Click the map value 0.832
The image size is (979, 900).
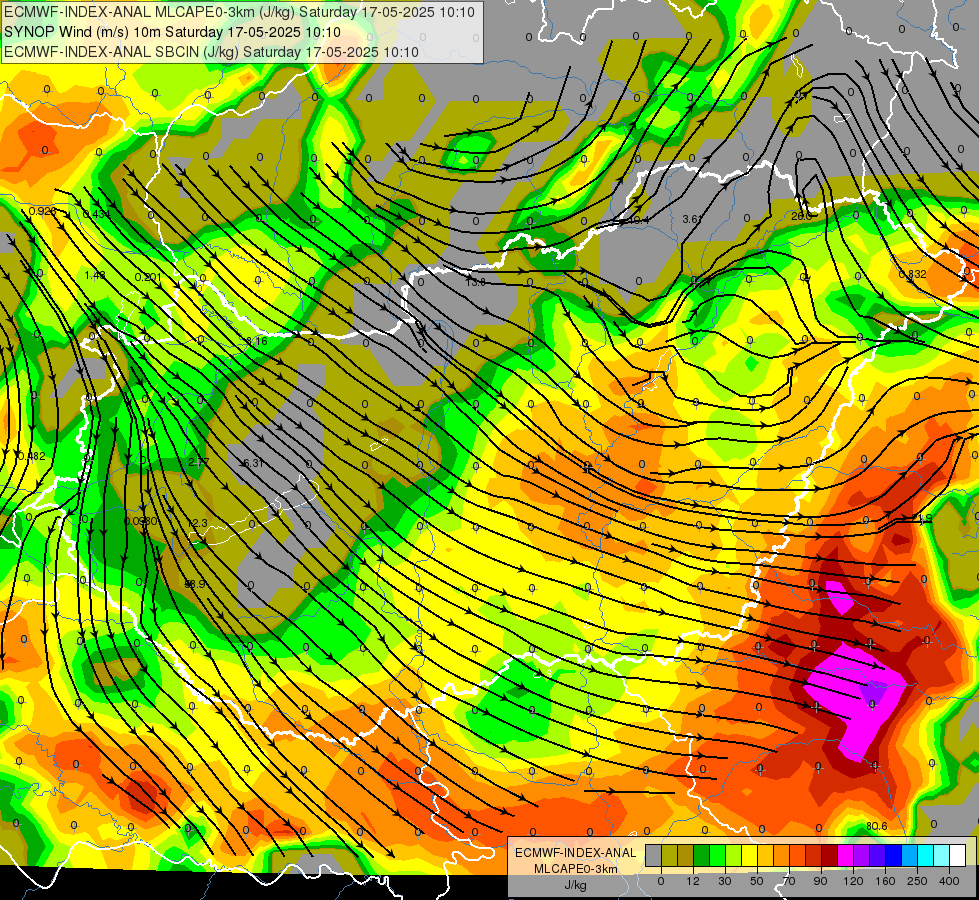point(912,274)
